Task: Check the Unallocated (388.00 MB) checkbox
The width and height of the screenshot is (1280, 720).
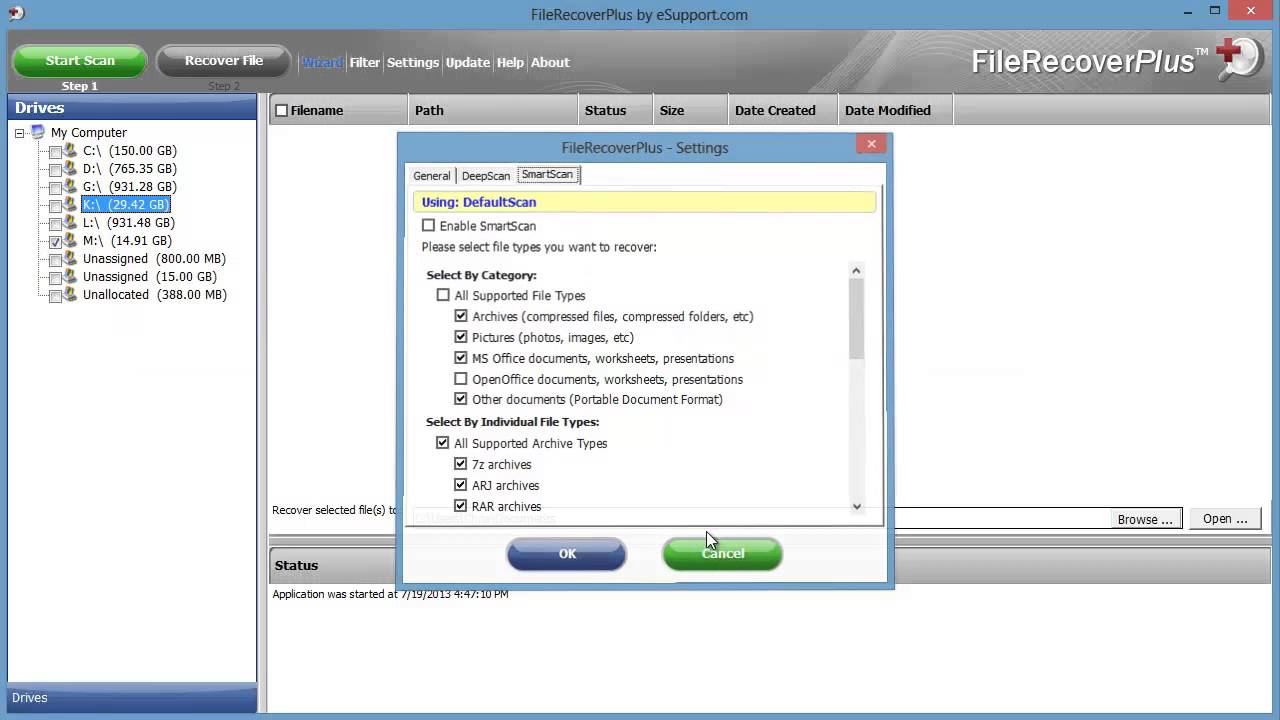Action: tap(55, 295)
